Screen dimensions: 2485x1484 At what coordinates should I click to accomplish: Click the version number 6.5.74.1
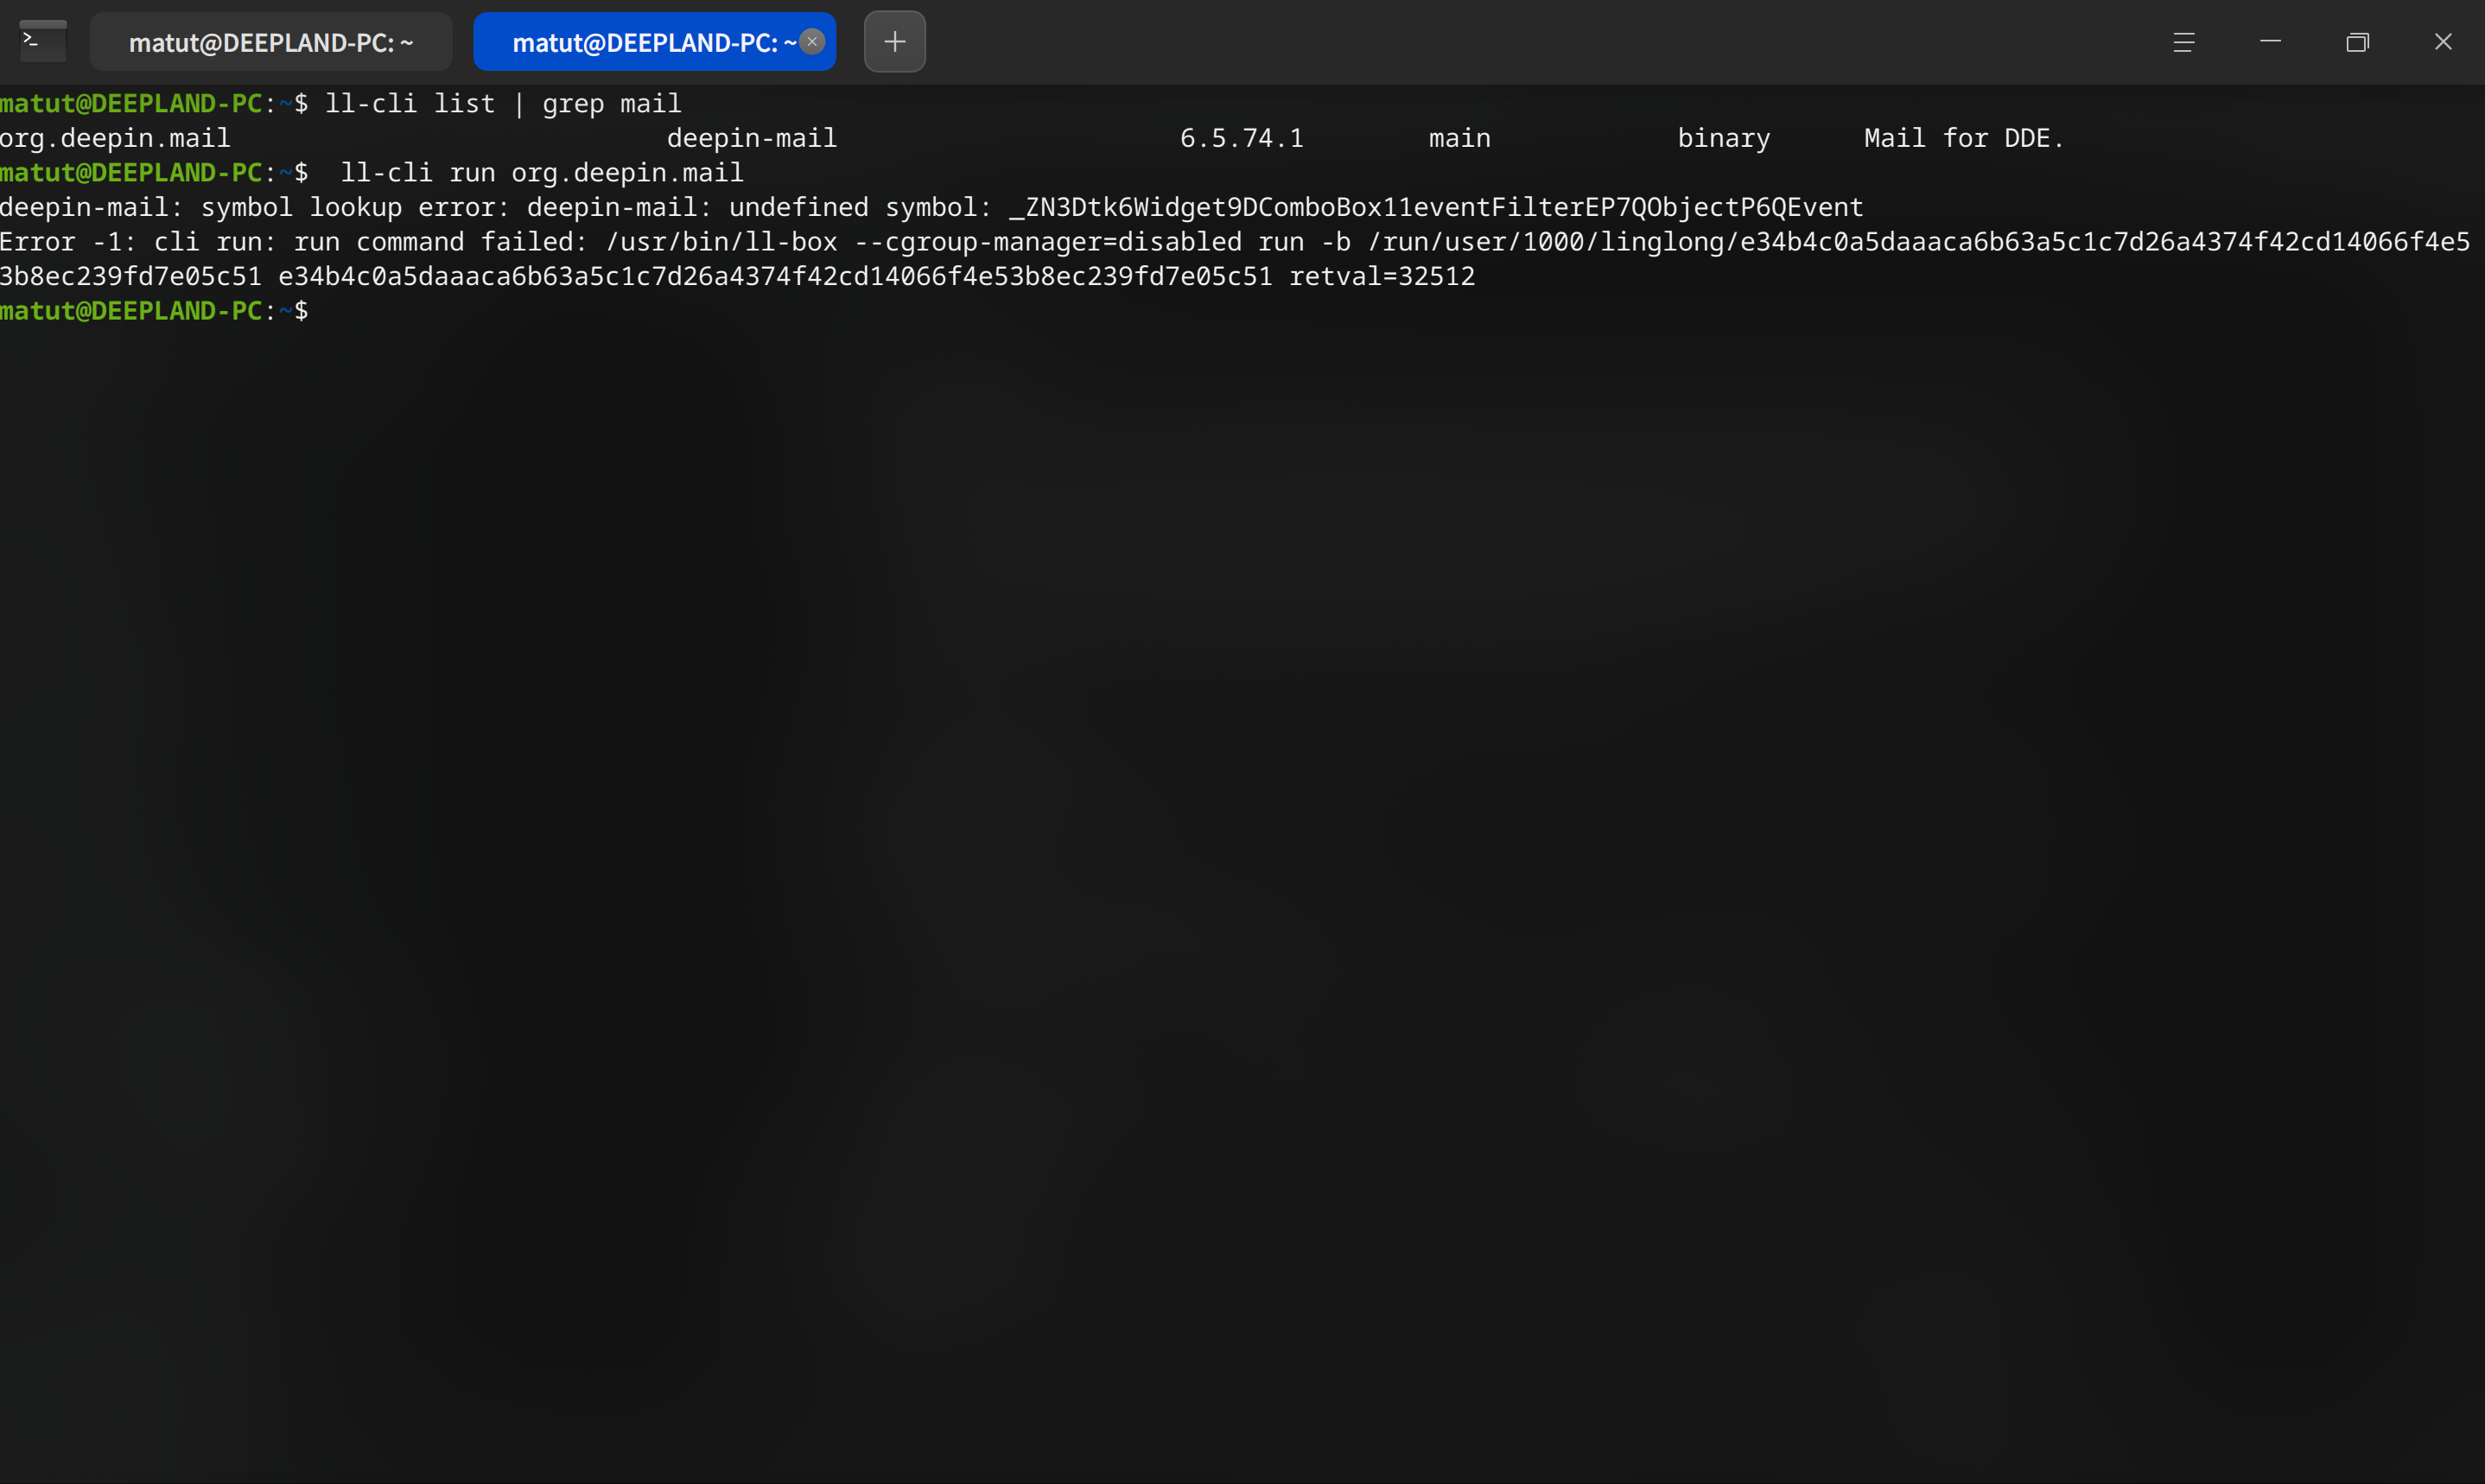pyautogui.click(x=1242, y=138)
